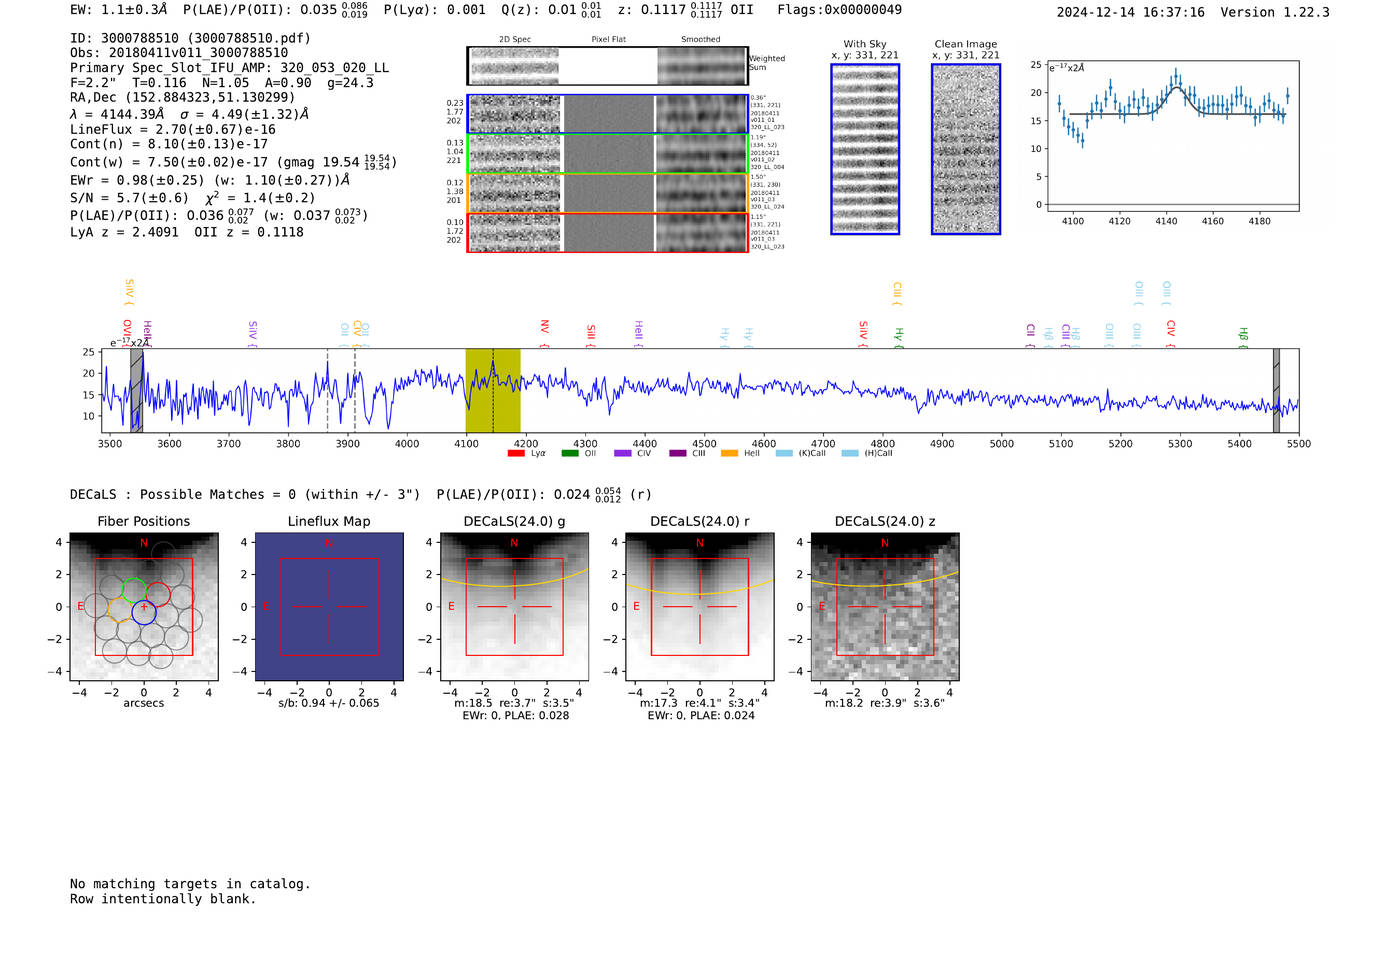The width and height of the screenshot is (1400, 953).
Task: Click the RA,Dec coordinates line
Action: click(x=183, y=97)
